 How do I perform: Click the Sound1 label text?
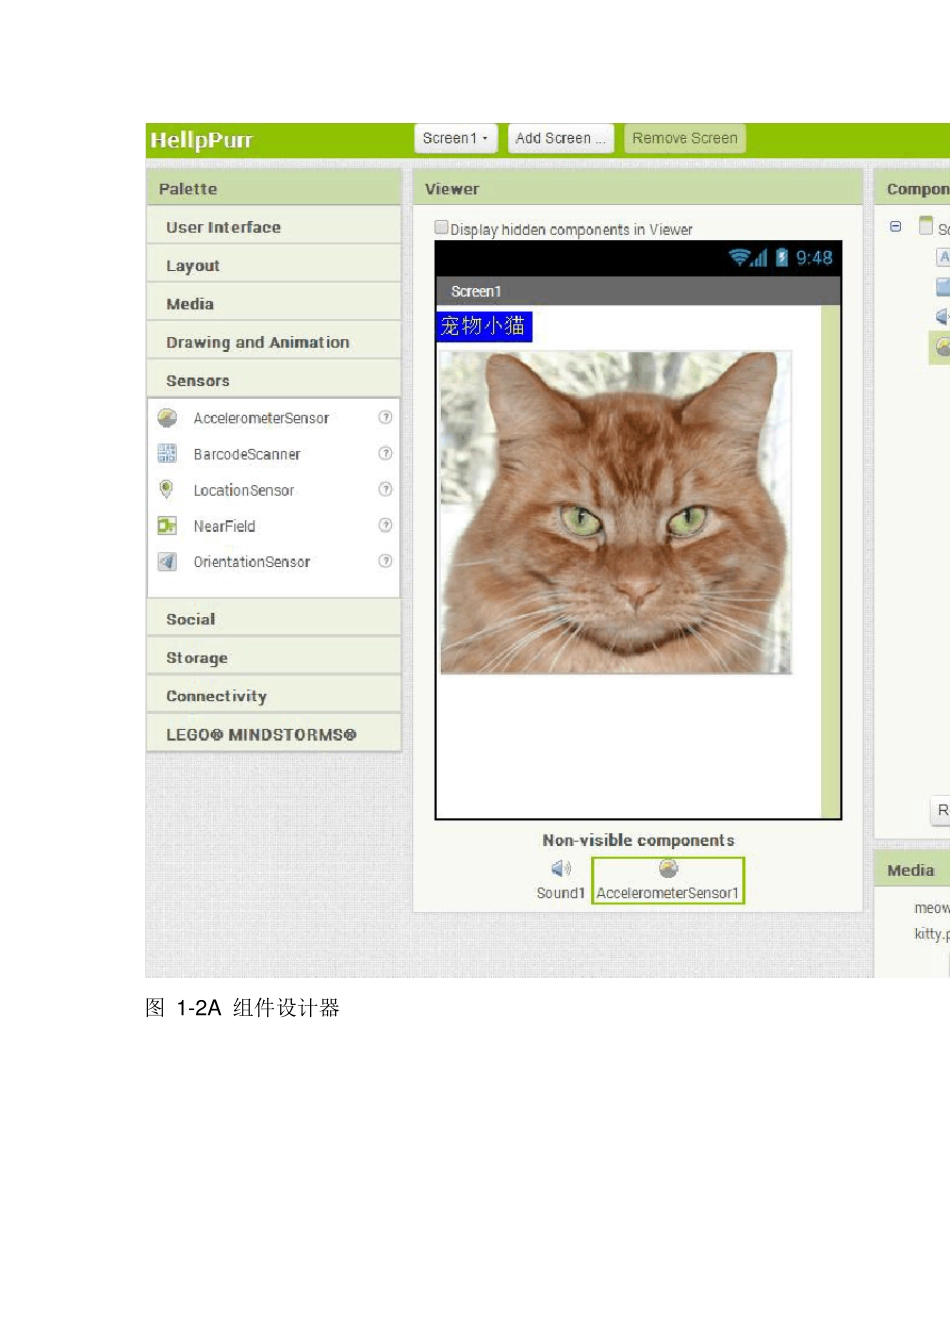pos(560,893)
